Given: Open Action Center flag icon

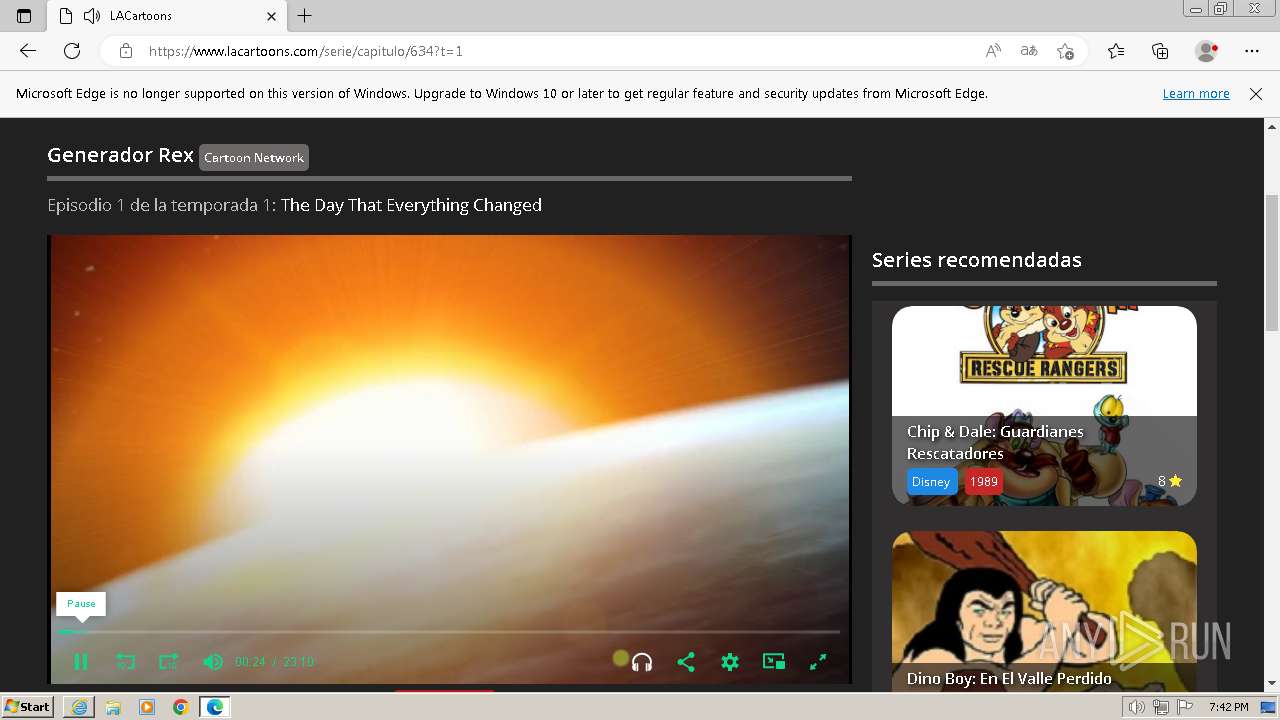Looking at the screenshot, I should tap(1185, 707).
